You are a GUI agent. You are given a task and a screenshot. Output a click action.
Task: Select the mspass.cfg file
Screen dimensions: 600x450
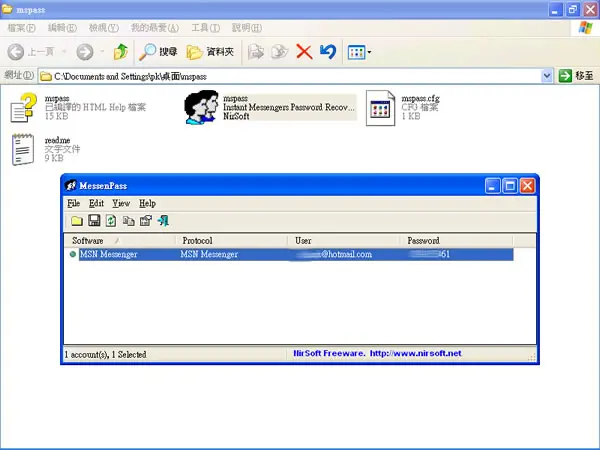(x=403, y=108)
